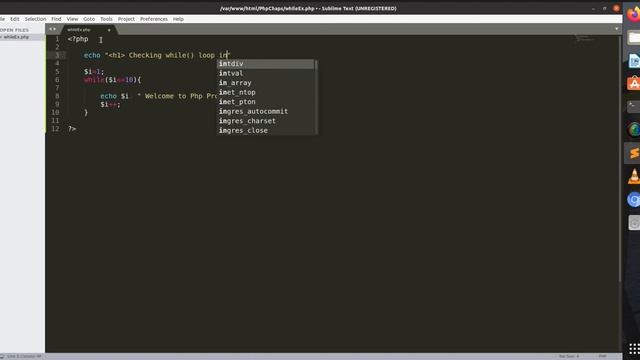The image size is (640, 360).
Task: Click the unsaved dot on whileEx.php tab
Action: pyautogui.click(x=109, y=30)
